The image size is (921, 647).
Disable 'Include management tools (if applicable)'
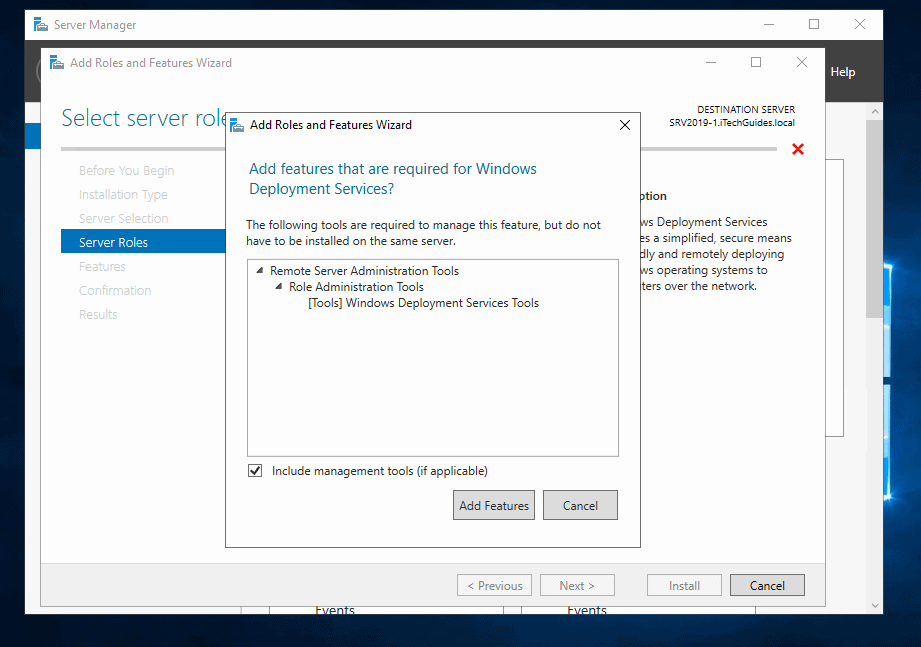coord(255,470)
